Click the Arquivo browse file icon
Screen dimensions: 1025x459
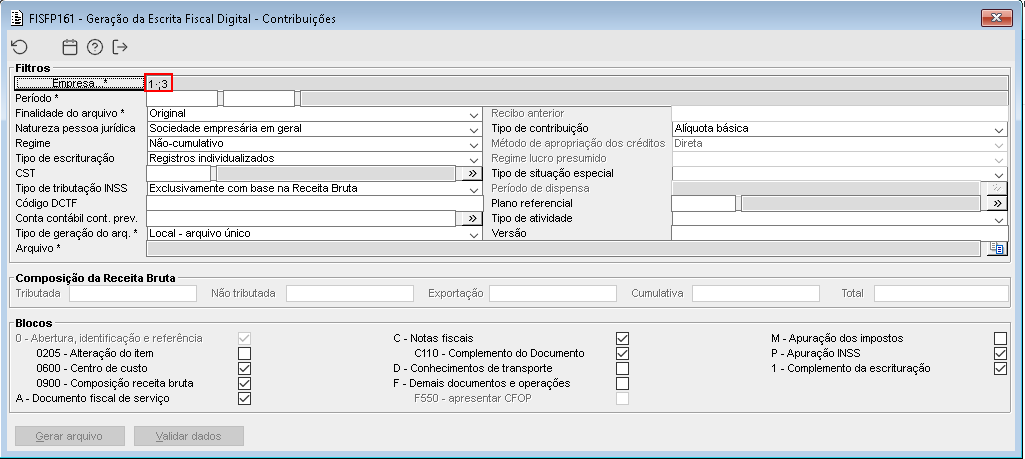[x=996, y=249]
